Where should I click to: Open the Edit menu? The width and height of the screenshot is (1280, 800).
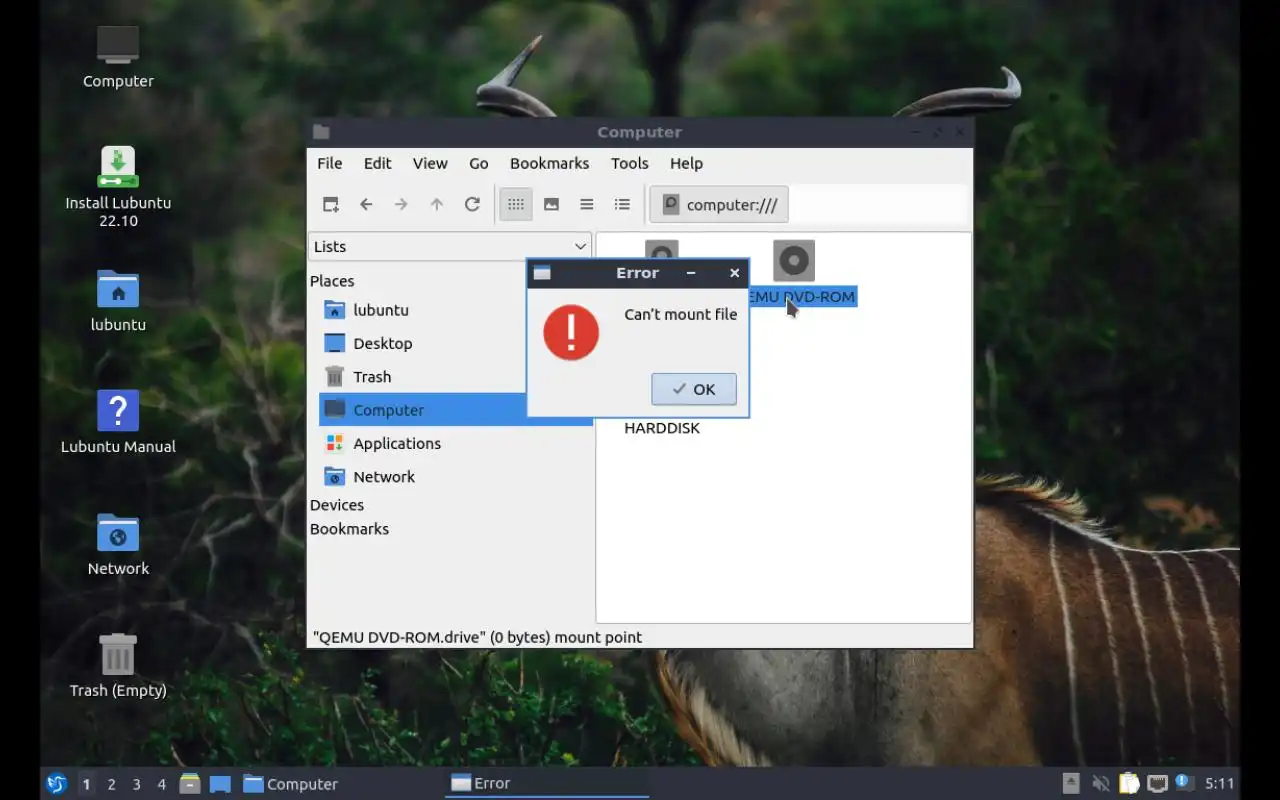pos(377,163)
